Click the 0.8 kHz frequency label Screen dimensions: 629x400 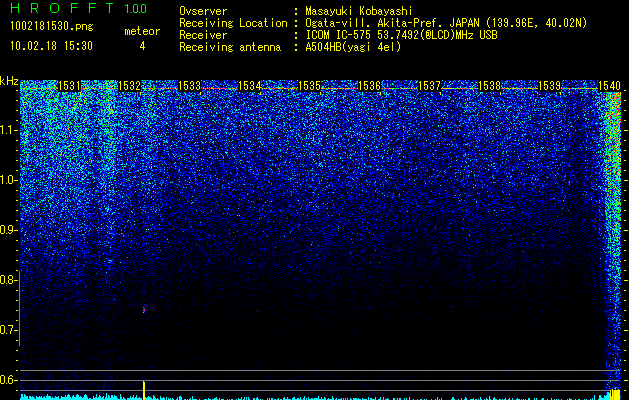tap(8, 280)
